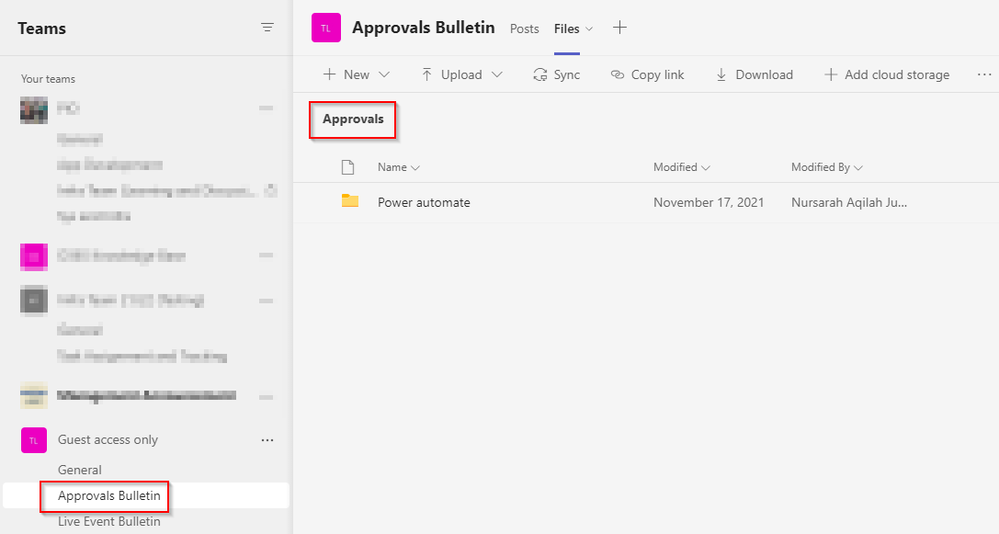Click the Copy link button label

point(658,75)
